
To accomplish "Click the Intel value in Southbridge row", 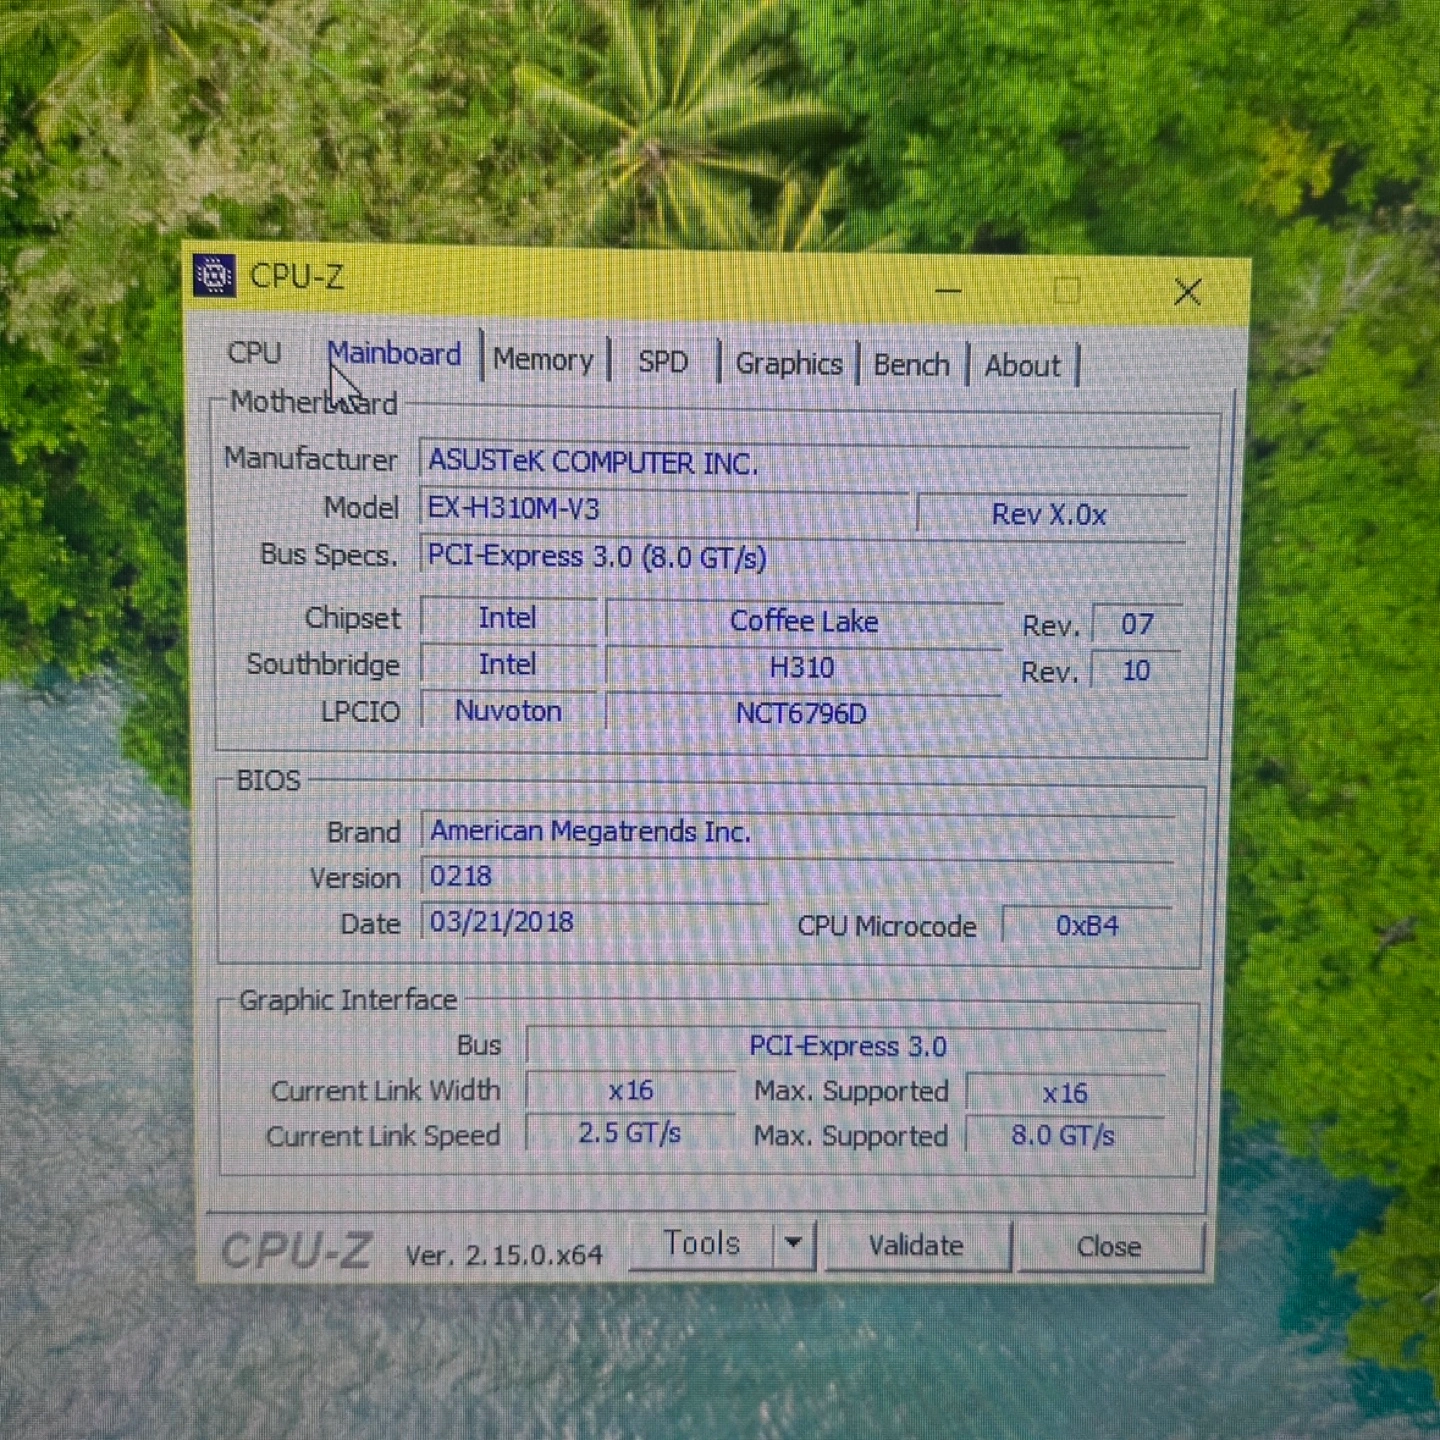I will click(x=508, y=664).
